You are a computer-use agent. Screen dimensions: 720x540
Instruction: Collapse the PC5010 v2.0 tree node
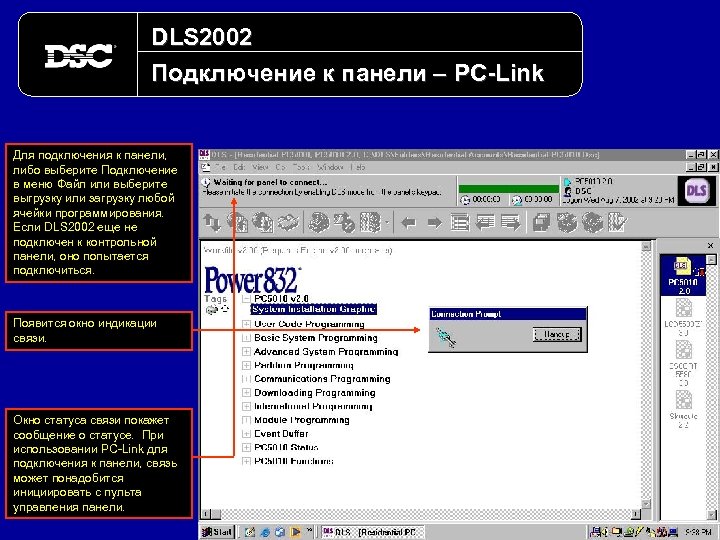[x=246, y=299]
